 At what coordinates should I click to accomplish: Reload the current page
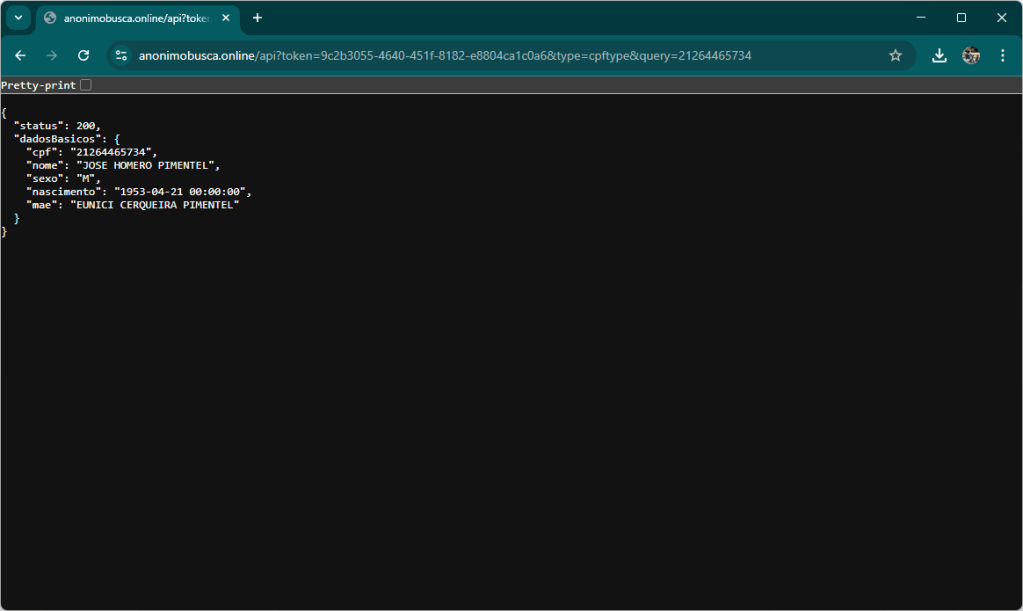pyautogui.click(x=84, y=56)
